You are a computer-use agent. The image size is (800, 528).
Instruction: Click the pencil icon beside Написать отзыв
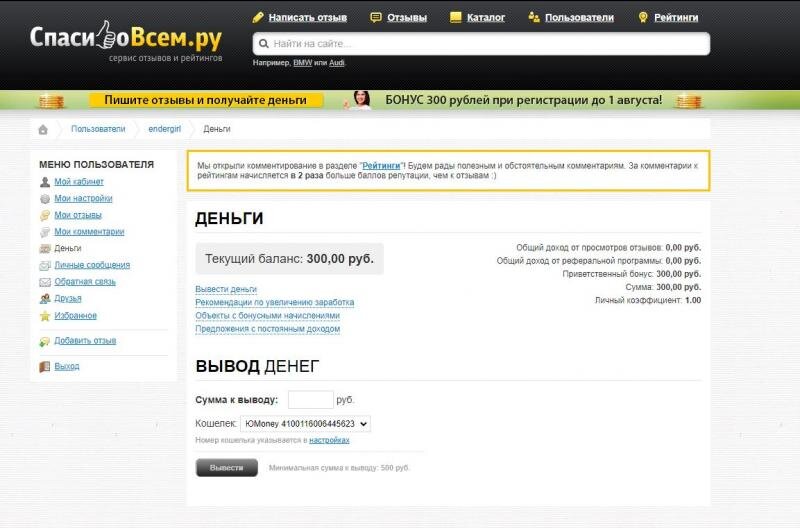coord(258,17)
